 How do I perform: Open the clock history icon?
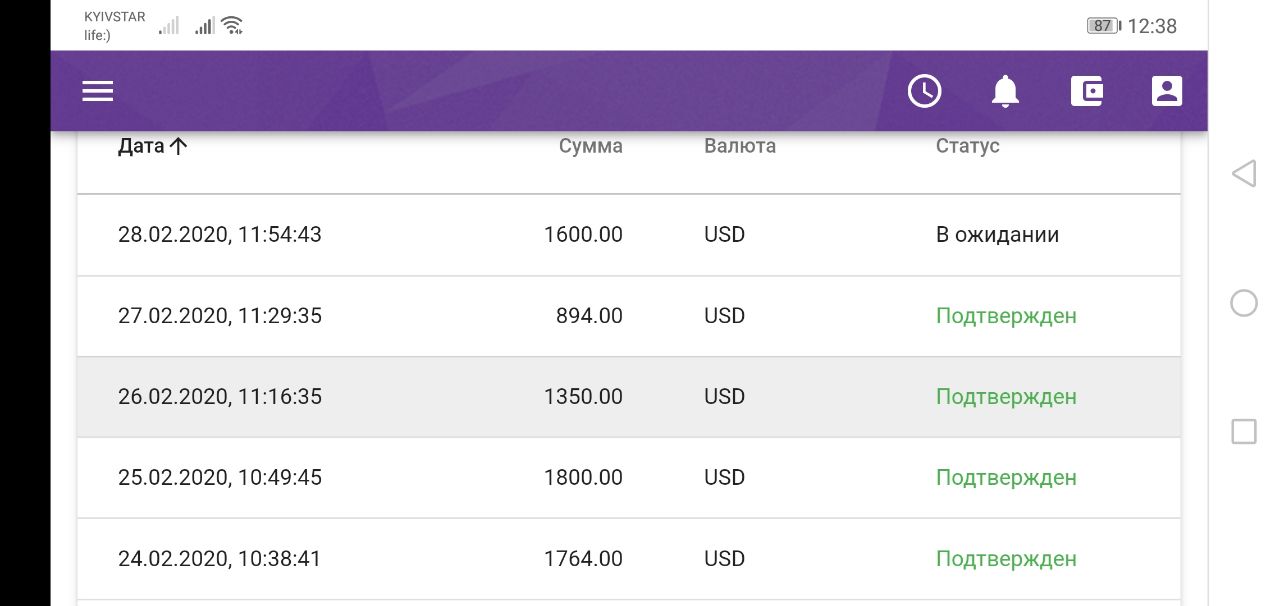(x=924, y=91)
